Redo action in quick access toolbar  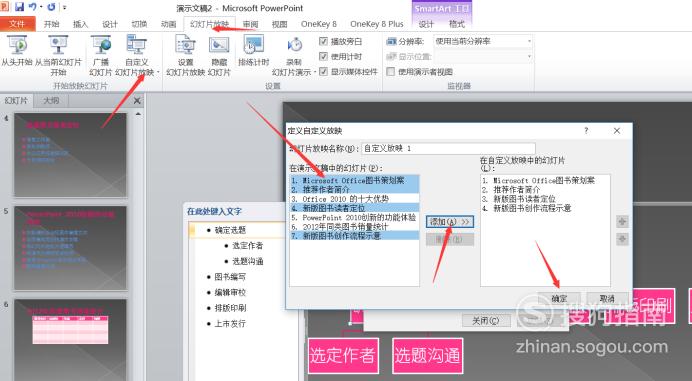pos(51,7)
